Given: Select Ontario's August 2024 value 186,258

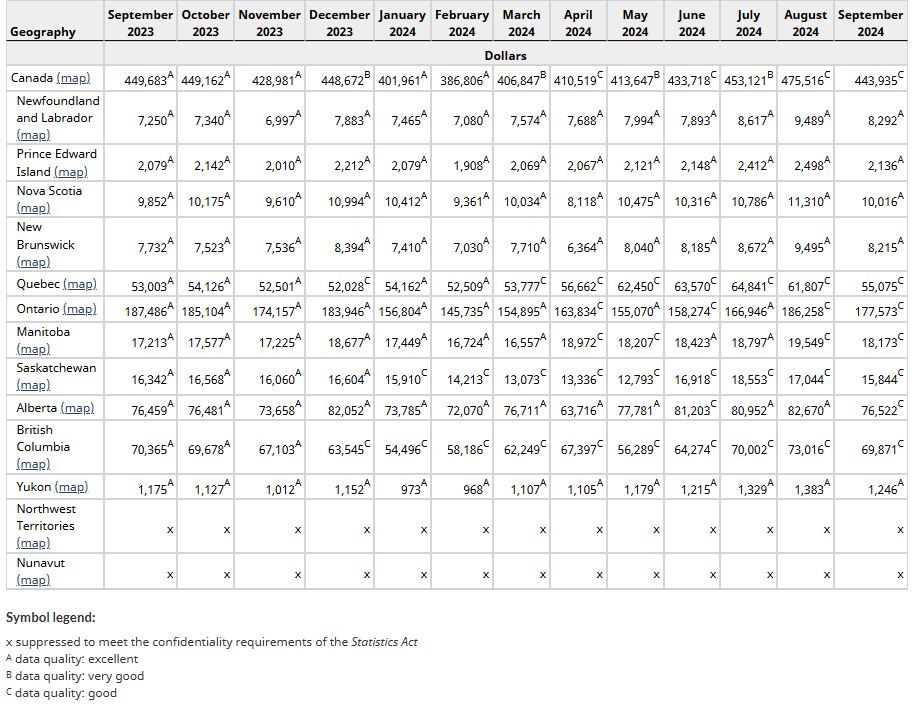Looking at the screenshot, I should click(803, 310).
